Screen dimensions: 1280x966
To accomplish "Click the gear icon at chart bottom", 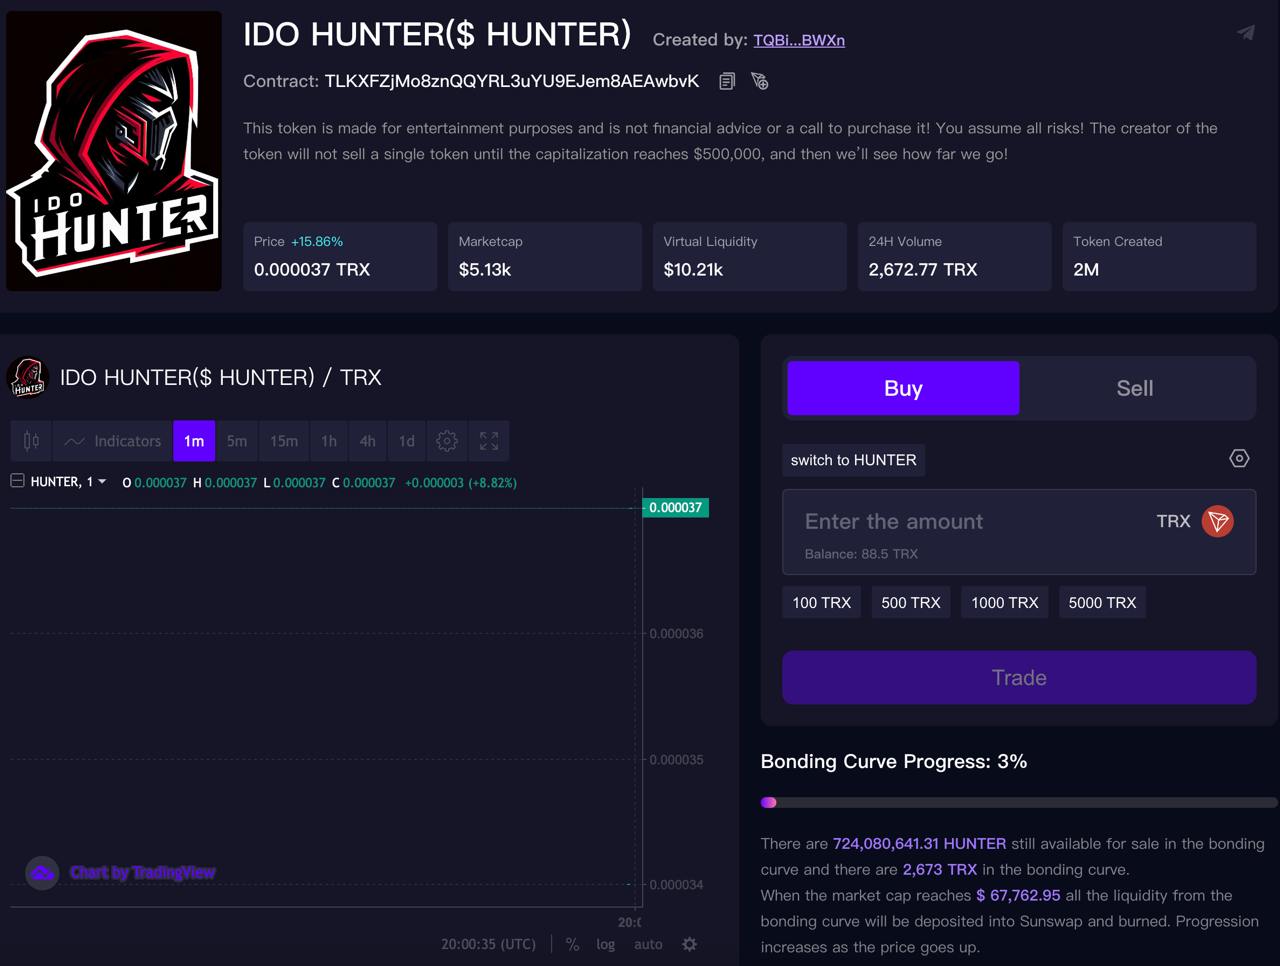I will point(689,944).
